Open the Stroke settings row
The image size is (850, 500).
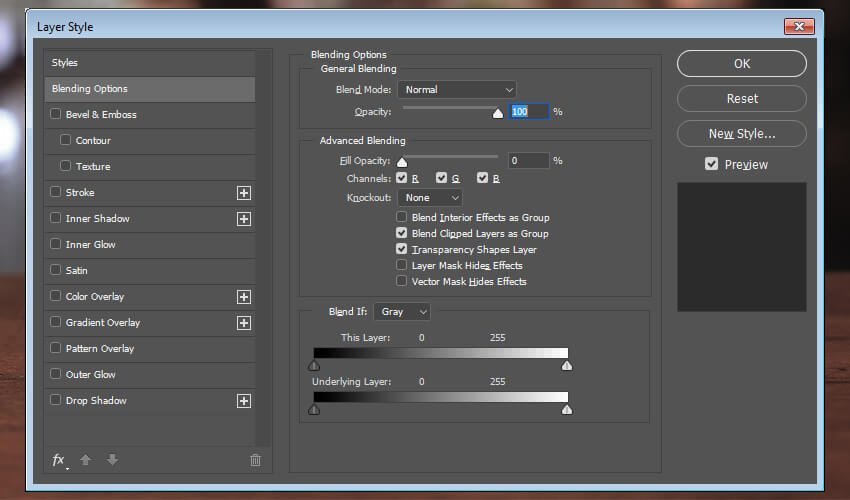click(x=150, y=193)
